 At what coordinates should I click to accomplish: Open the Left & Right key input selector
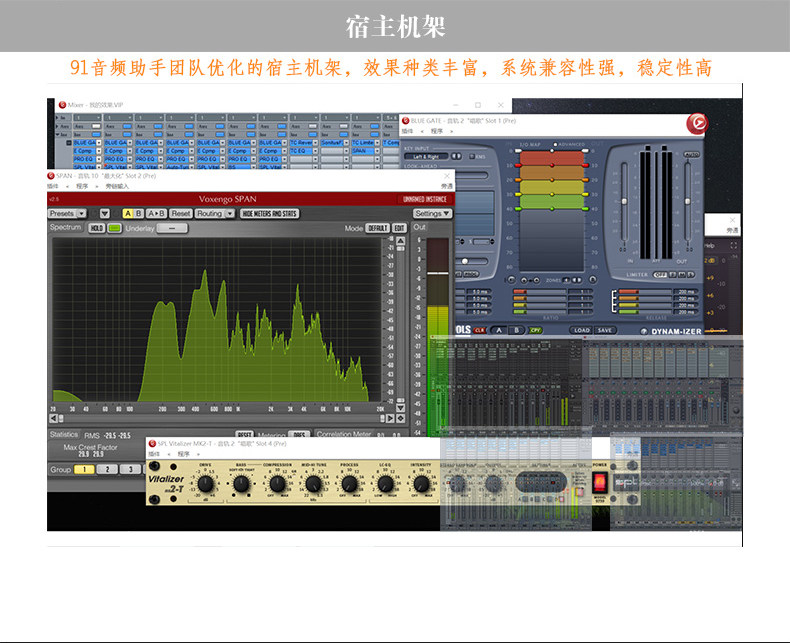coord(426,157)
